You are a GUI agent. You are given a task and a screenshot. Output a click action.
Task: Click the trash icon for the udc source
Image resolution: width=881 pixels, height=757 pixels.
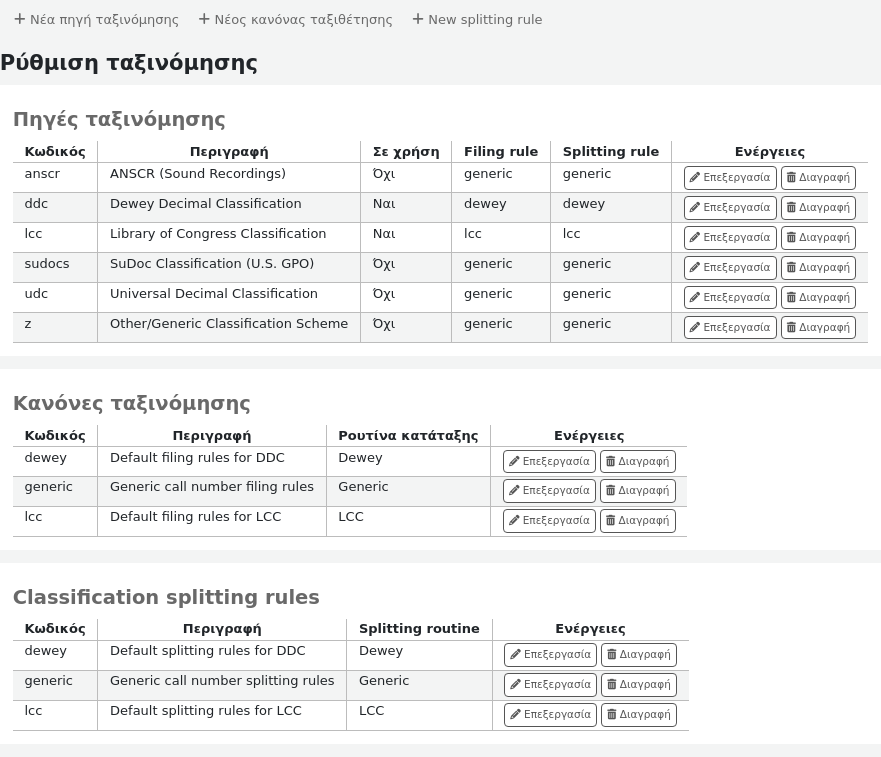791,298
